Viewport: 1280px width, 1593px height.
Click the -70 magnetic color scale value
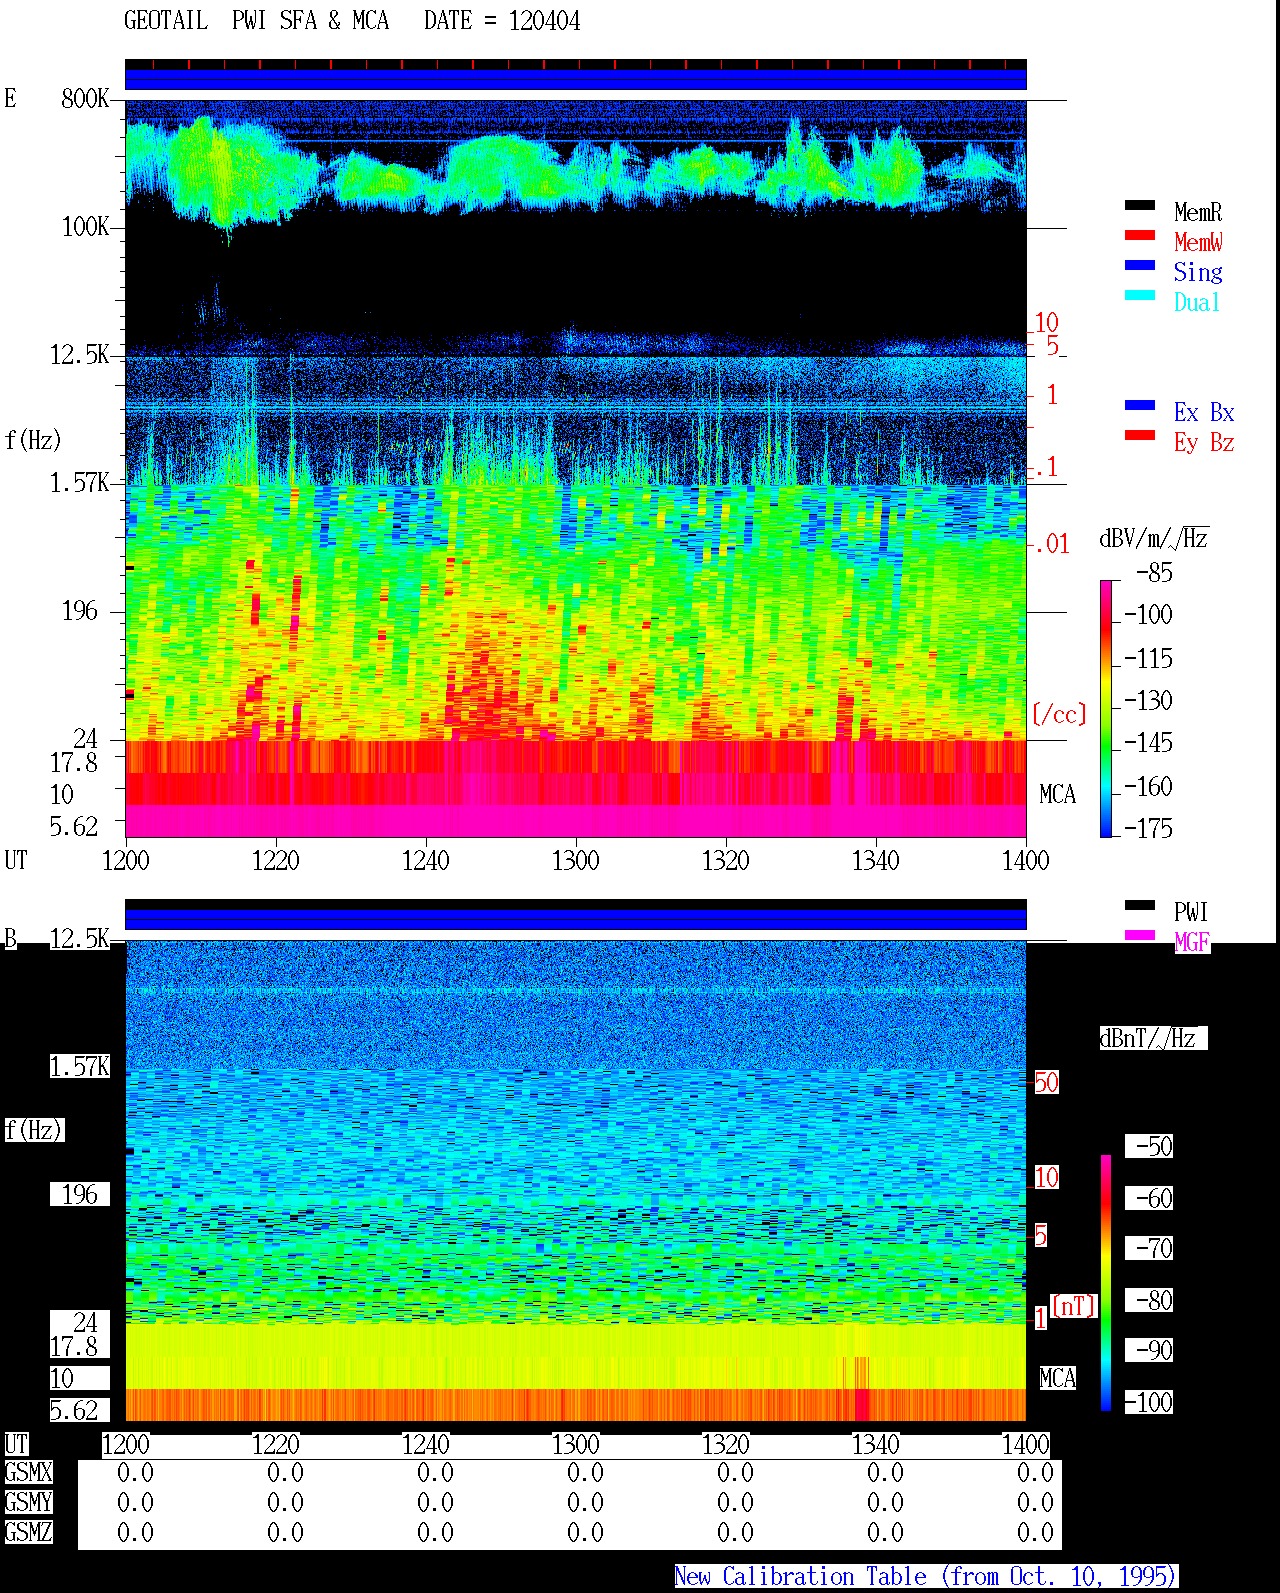coord(1149,1248)
